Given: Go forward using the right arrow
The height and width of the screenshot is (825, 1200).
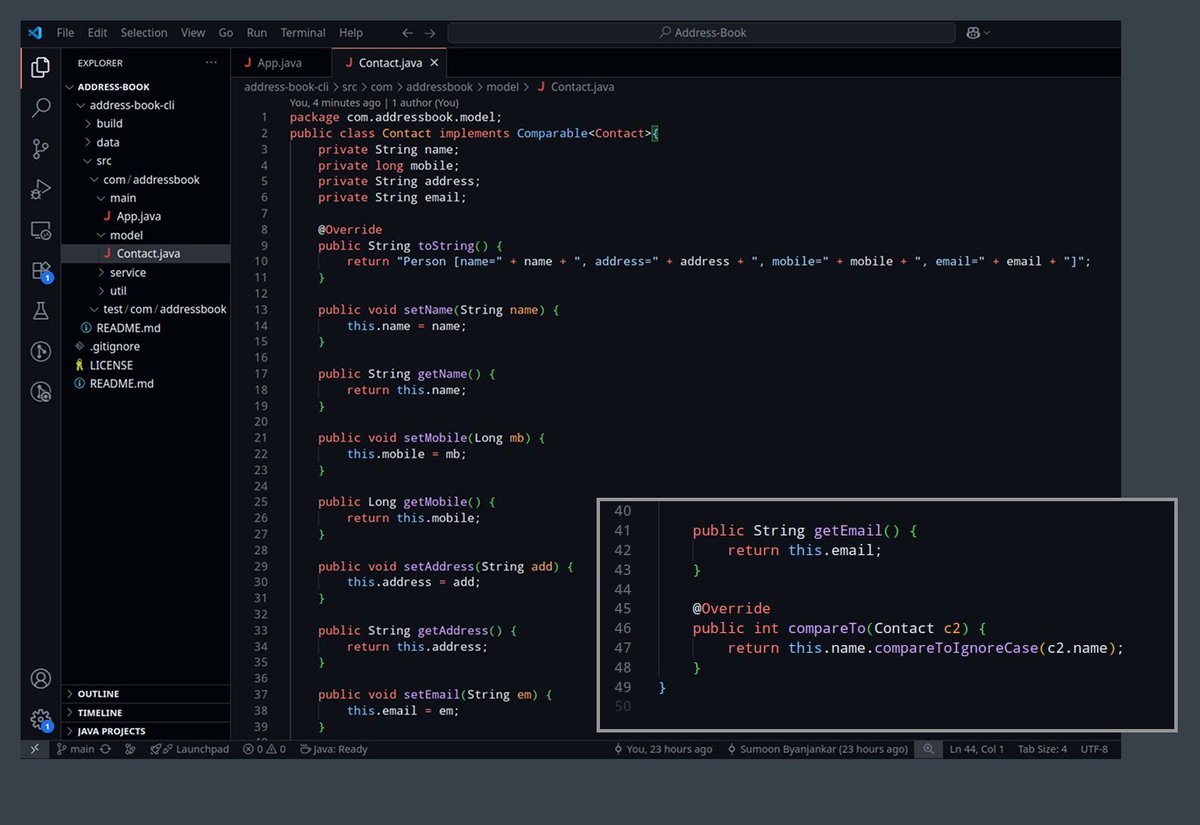Looking at the screenshot, I should (430, 33).
